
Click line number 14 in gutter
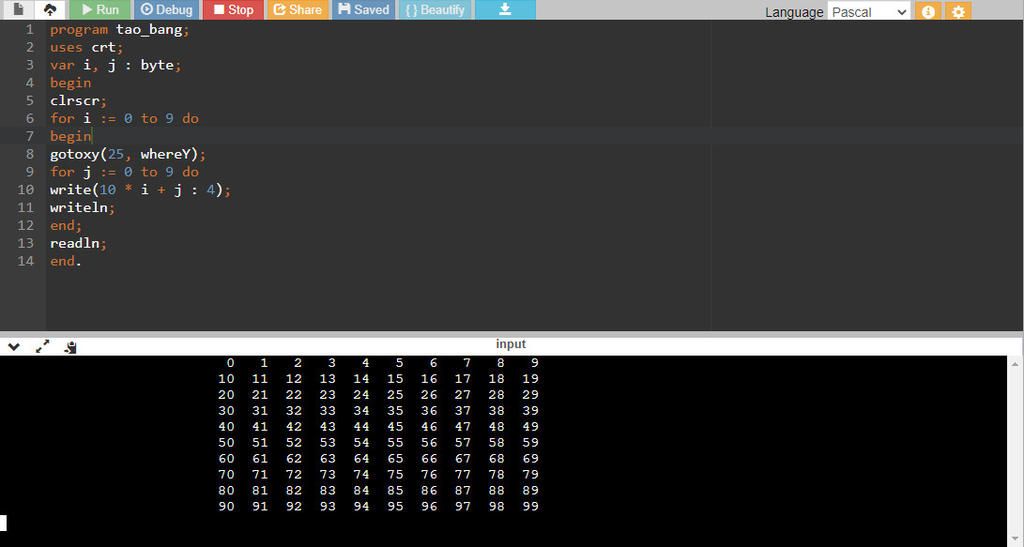coord(26,261)
